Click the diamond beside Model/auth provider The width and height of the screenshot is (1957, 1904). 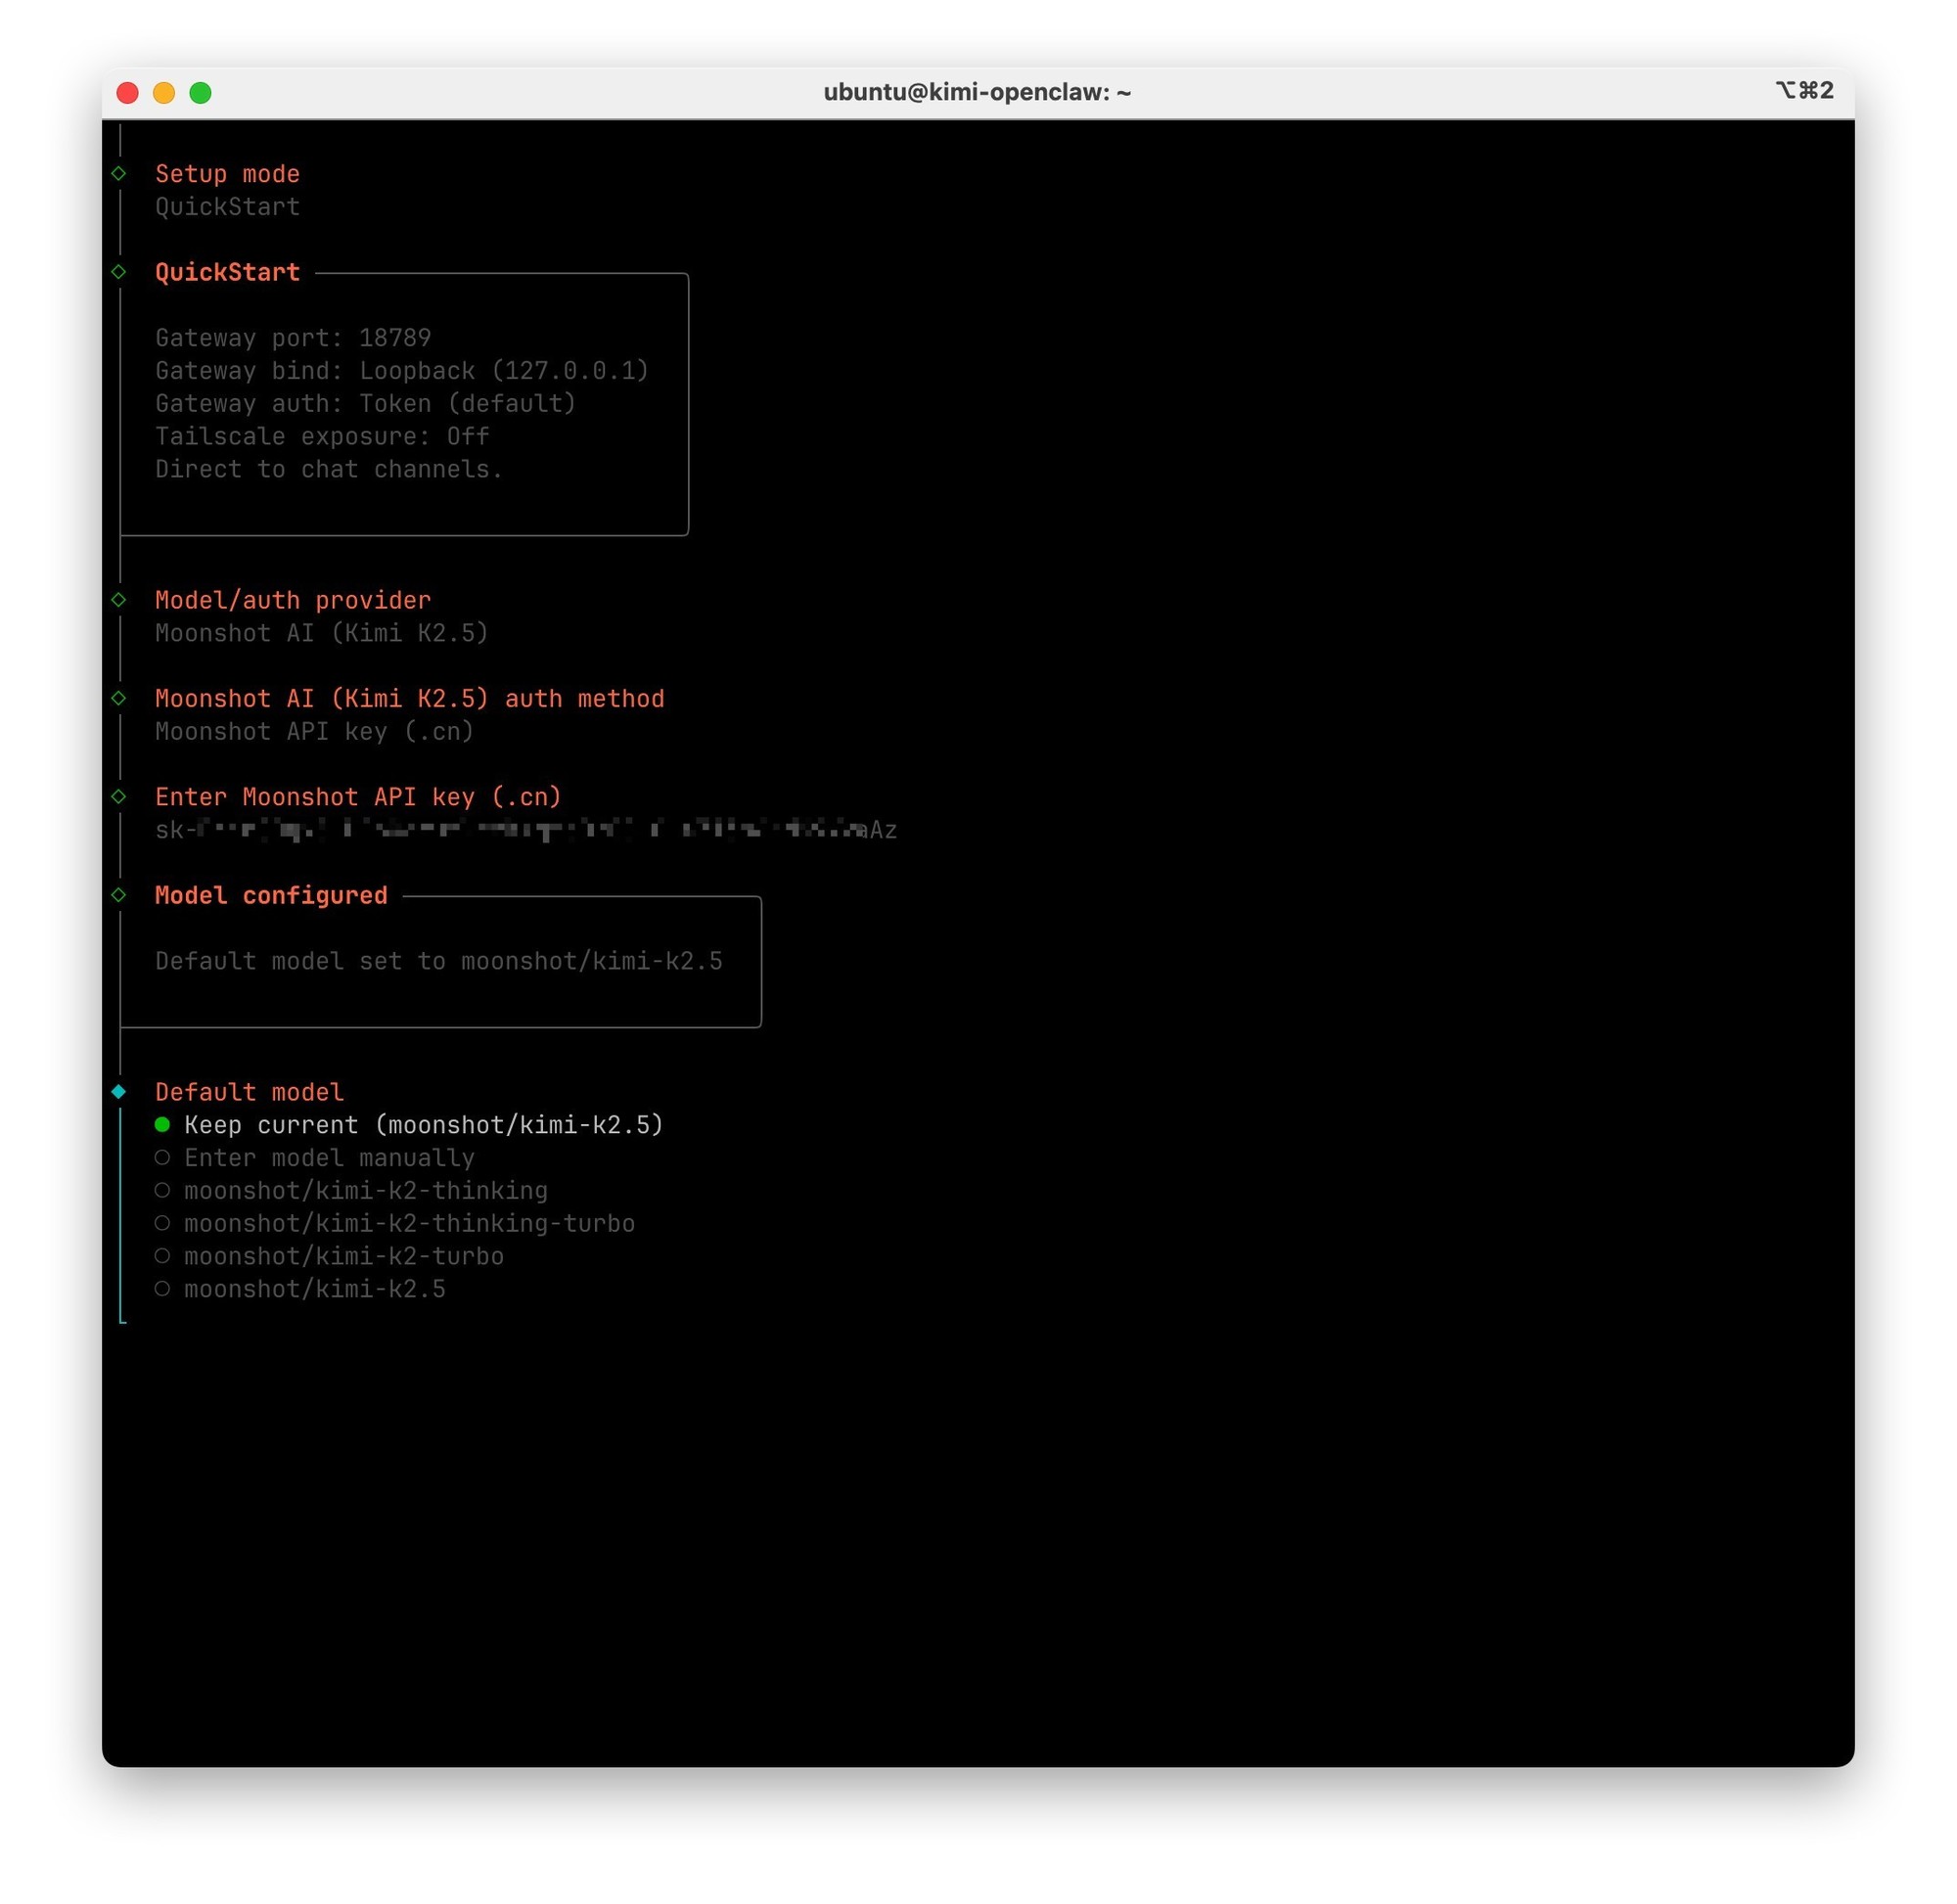pyautogui.click(x=119, y=600)
